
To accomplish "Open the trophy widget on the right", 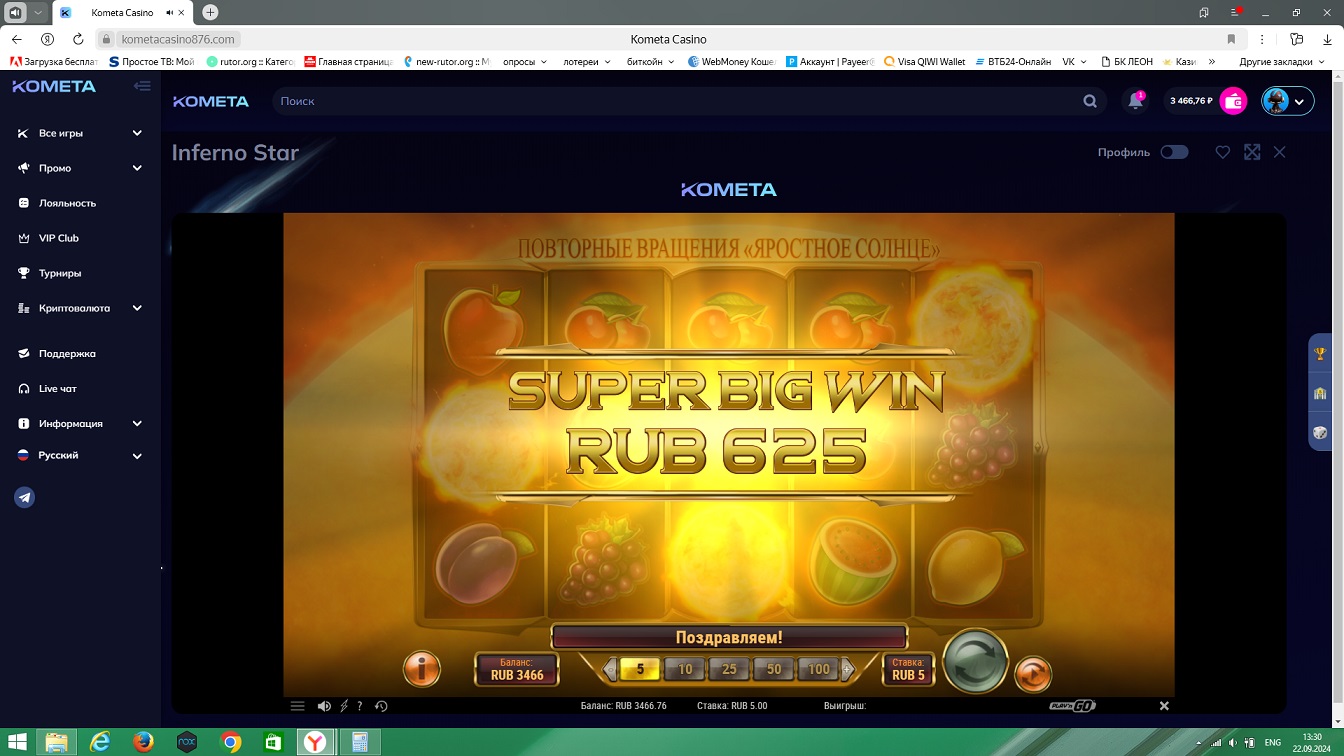I will coord(1320,353).
